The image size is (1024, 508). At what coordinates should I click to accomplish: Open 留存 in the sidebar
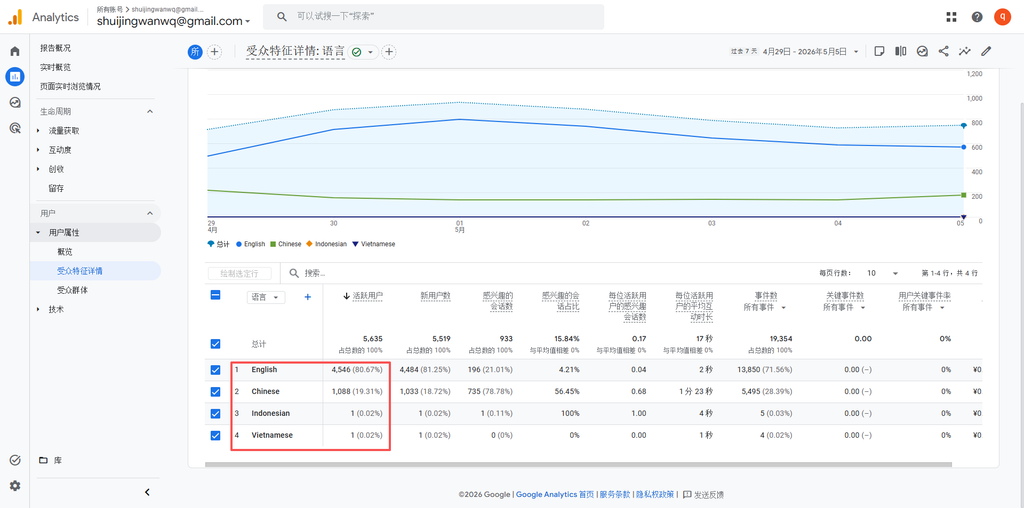pyautogui.click(x=56, y=188)
